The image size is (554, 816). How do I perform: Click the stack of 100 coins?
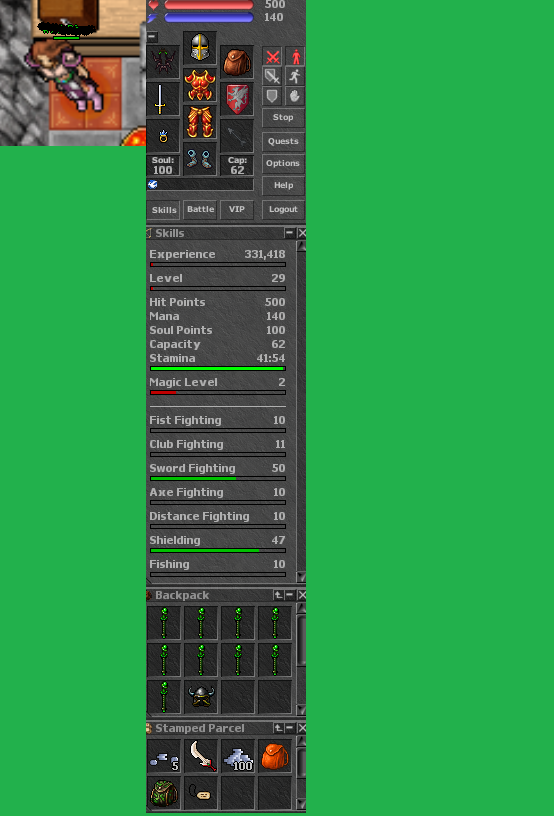tap(238, 756)
